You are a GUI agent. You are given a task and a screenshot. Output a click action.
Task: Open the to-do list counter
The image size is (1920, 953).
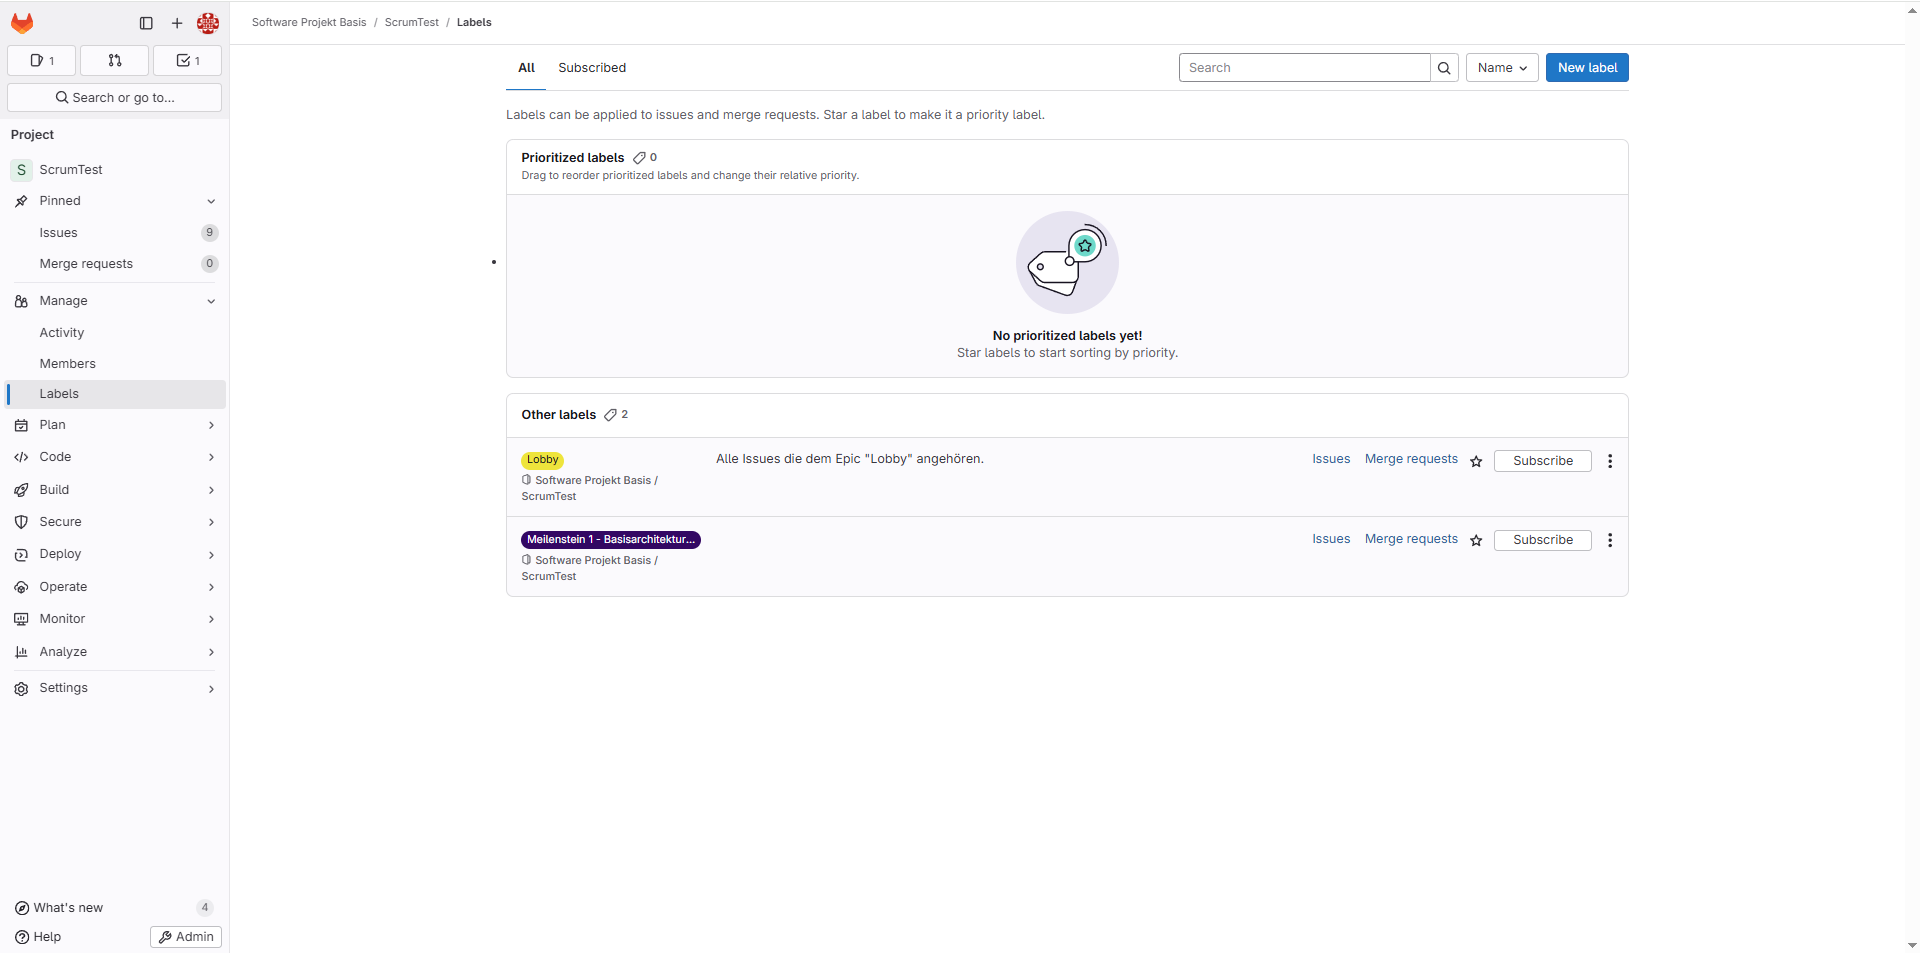pos(187,61)
